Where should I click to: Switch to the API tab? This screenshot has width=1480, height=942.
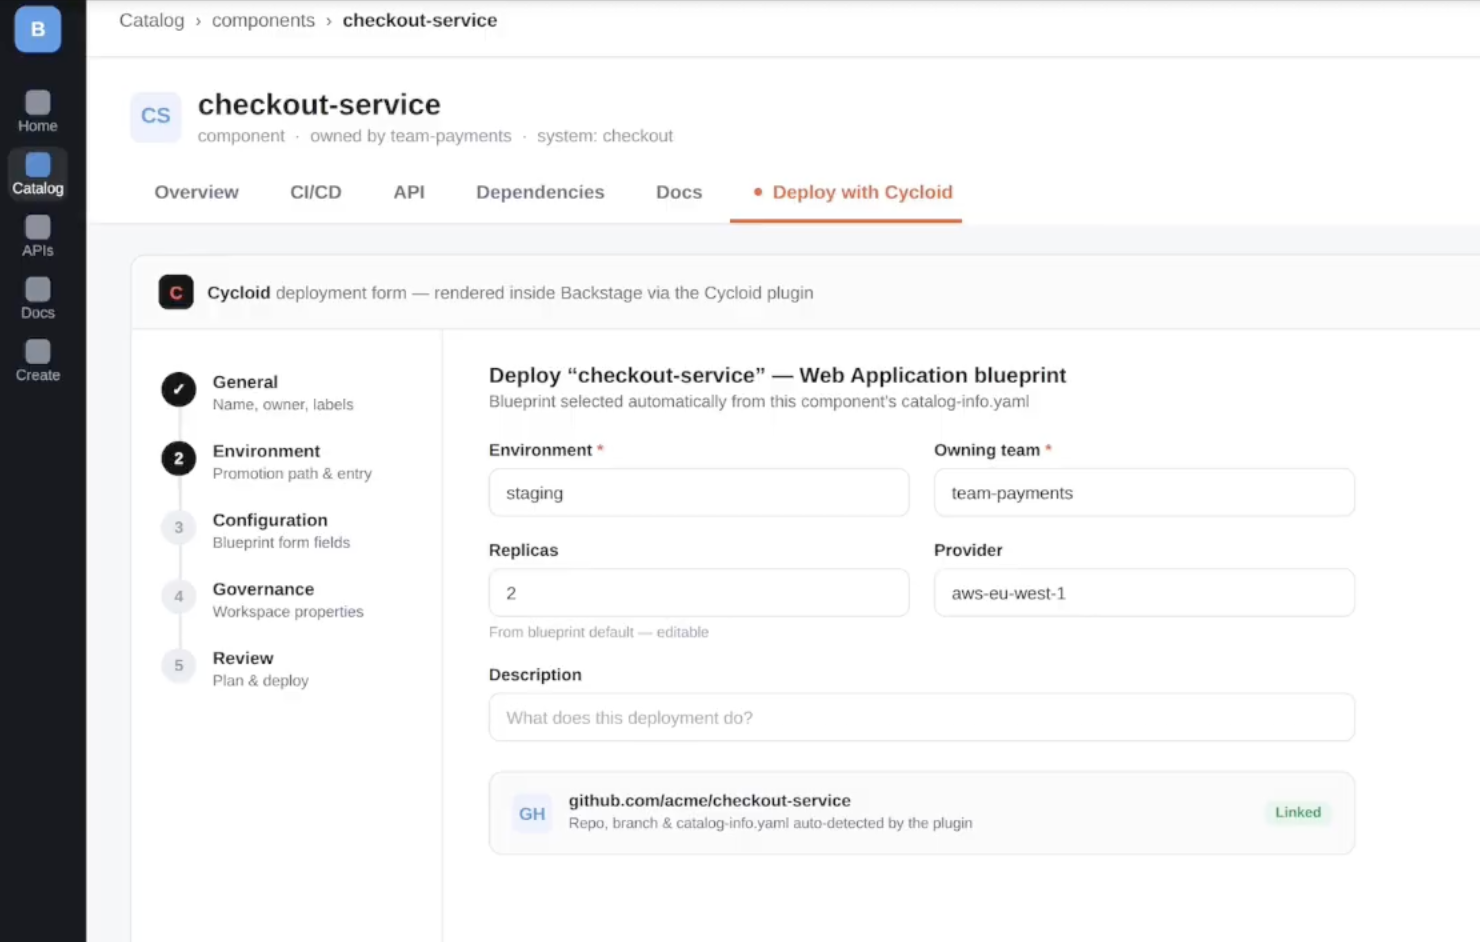click(409, 192)
